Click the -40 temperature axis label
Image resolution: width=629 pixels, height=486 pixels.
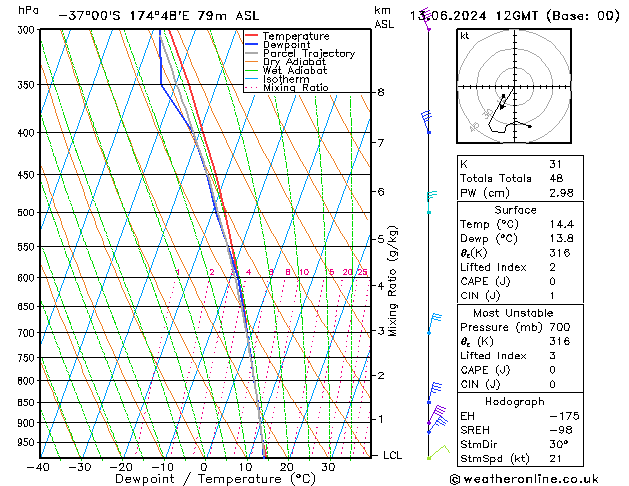(39, 467)
